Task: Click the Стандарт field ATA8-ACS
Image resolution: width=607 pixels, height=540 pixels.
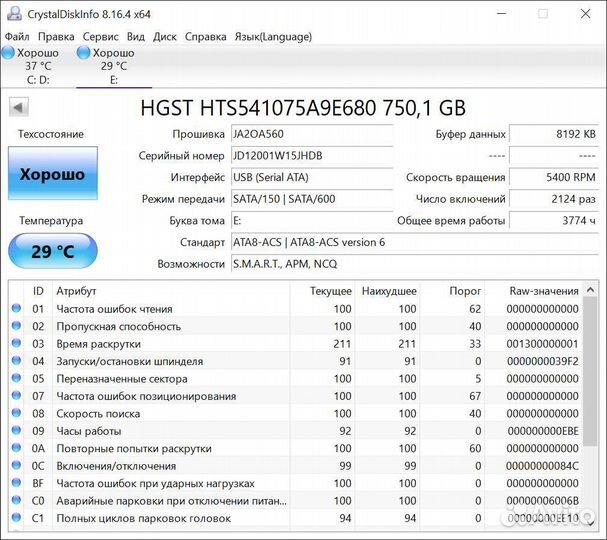Action: 415,242
